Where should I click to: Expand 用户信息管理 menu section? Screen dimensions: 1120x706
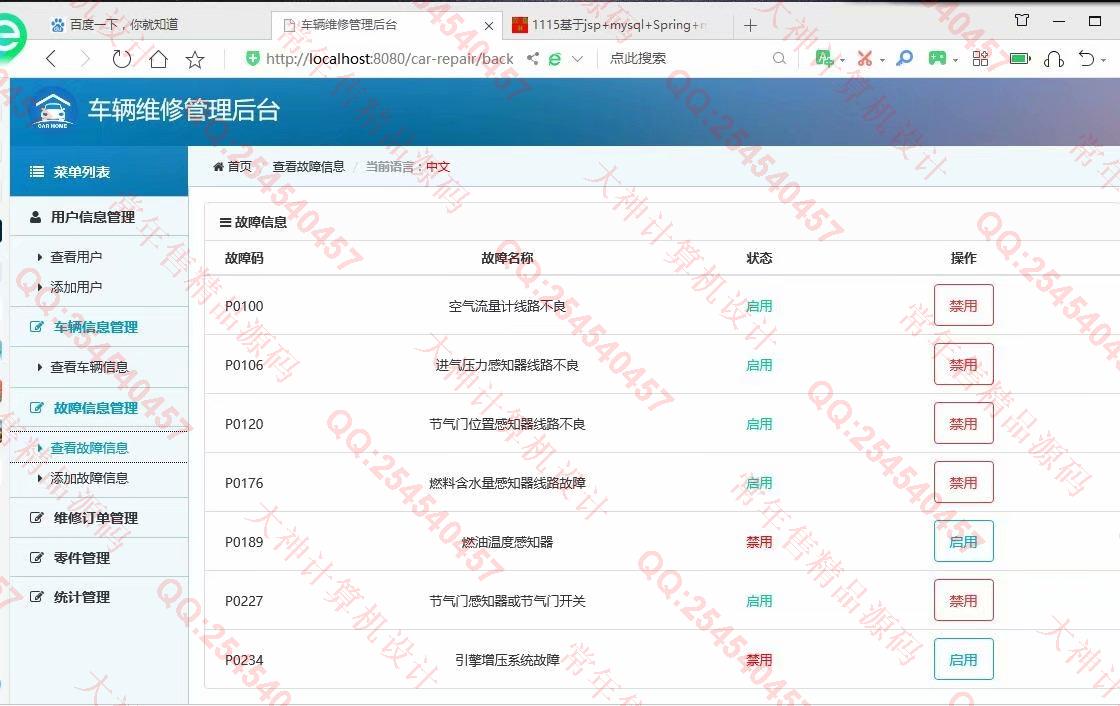(x=99, y=217)
